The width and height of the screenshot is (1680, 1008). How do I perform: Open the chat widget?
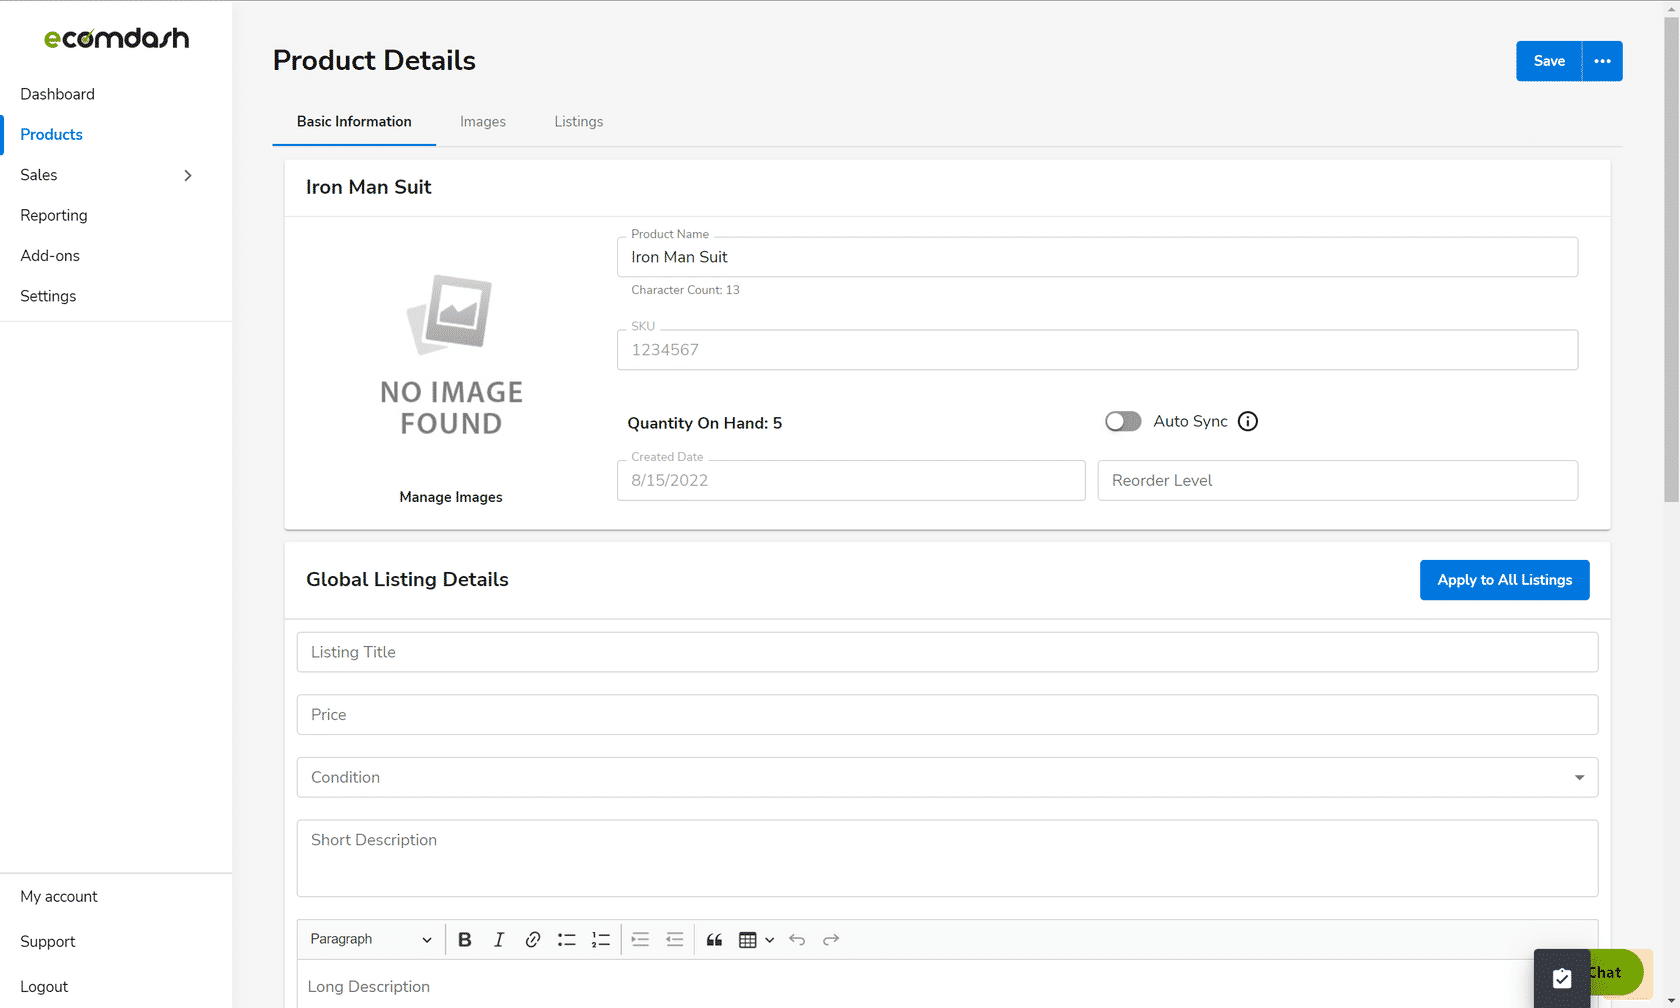pos(1604,972)
